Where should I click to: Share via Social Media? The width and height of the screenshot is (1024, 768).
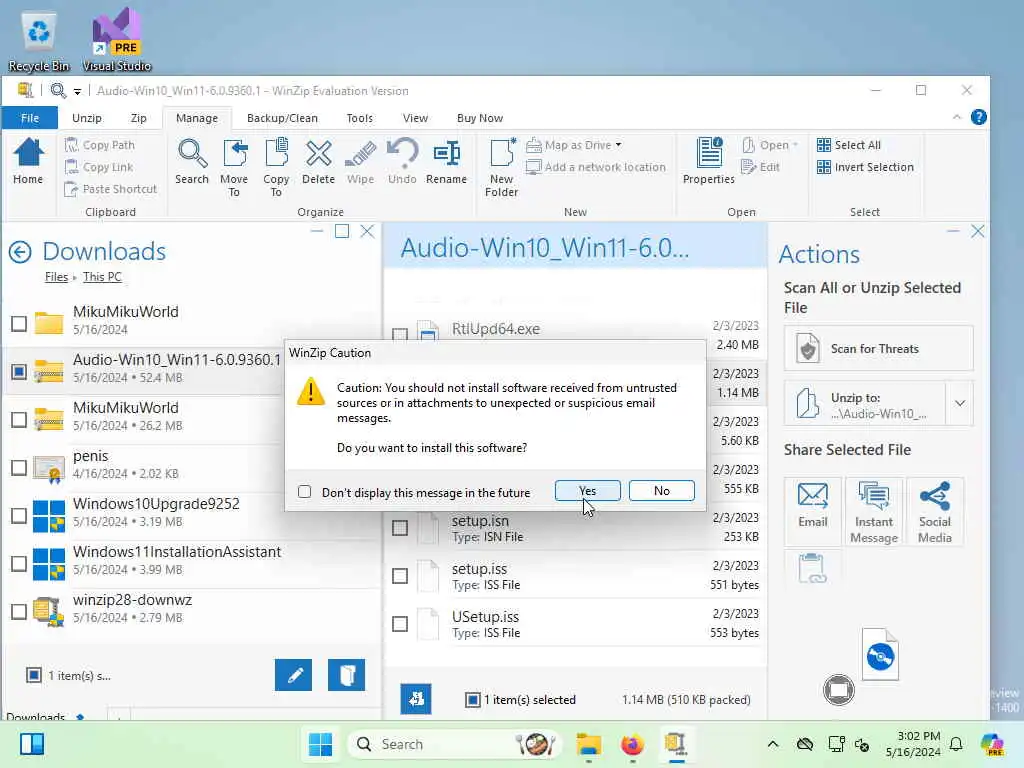pos(935,511)
